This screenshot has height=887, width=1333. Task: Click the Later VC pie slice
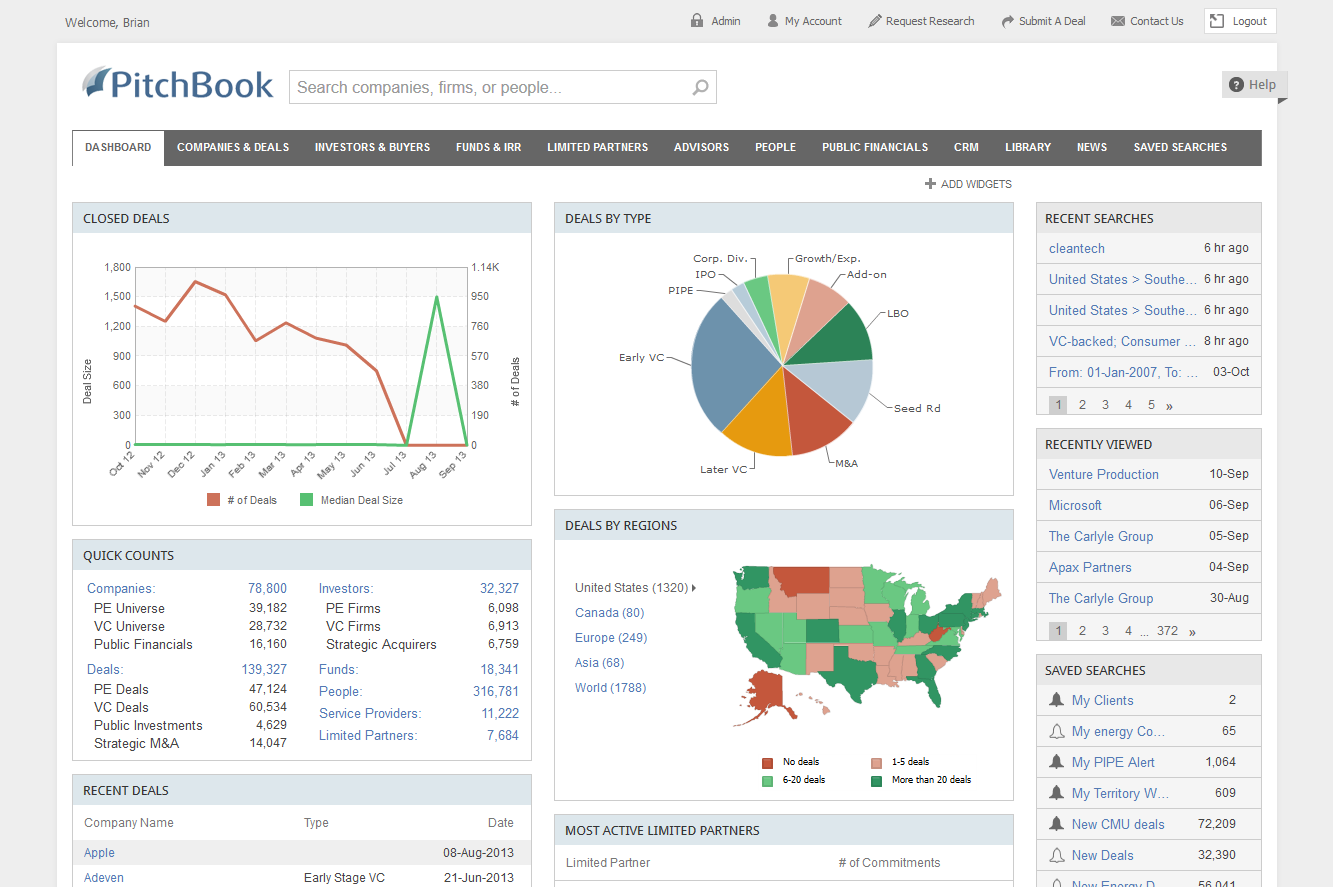coord(760,420)
